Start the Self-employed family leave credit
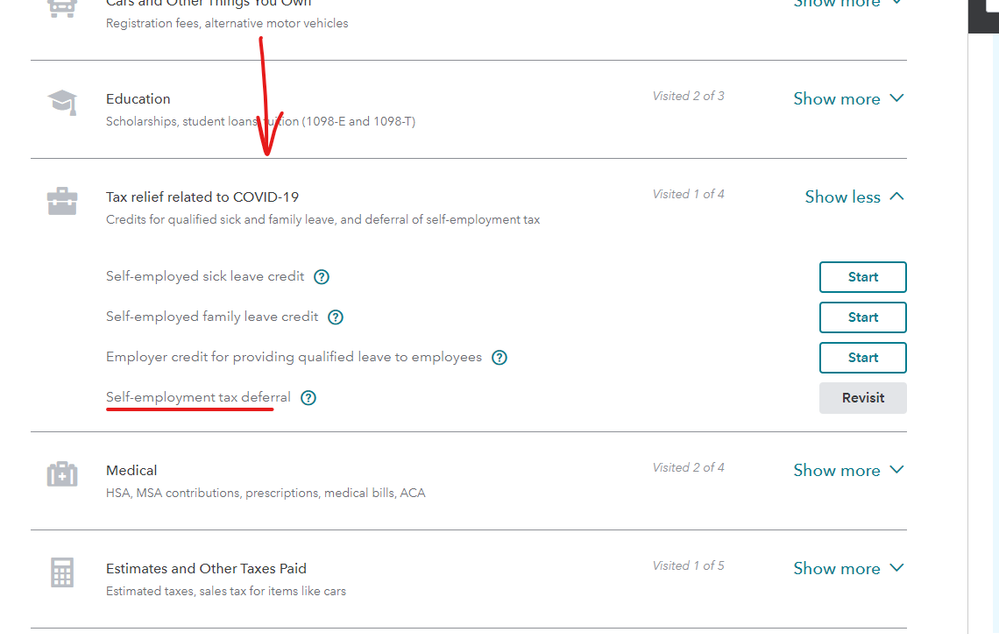 coord(862,317)
